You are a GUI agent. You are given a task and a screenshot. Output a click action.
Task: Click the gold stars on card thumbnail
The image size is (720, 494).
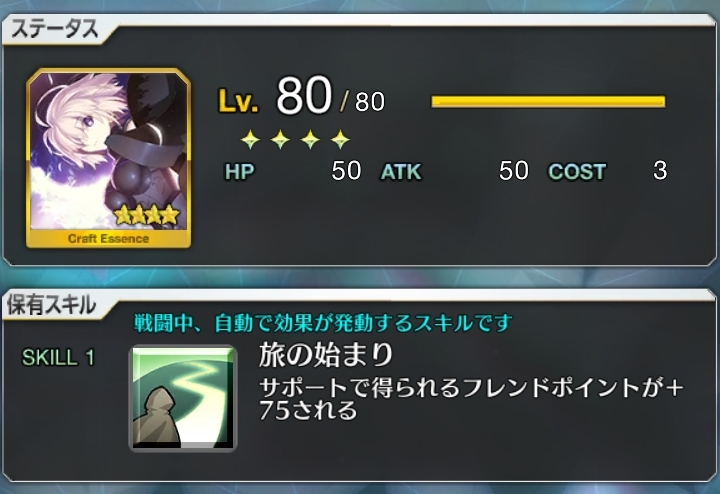coord(146,214)
